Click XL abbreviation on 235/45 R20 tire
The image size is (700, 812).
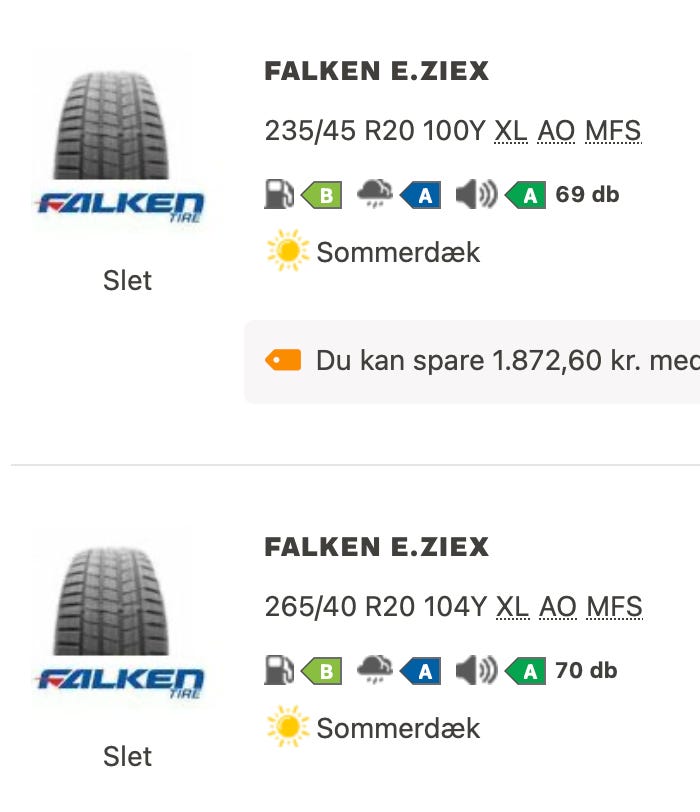pyautogui.click(x=511, y=131)
